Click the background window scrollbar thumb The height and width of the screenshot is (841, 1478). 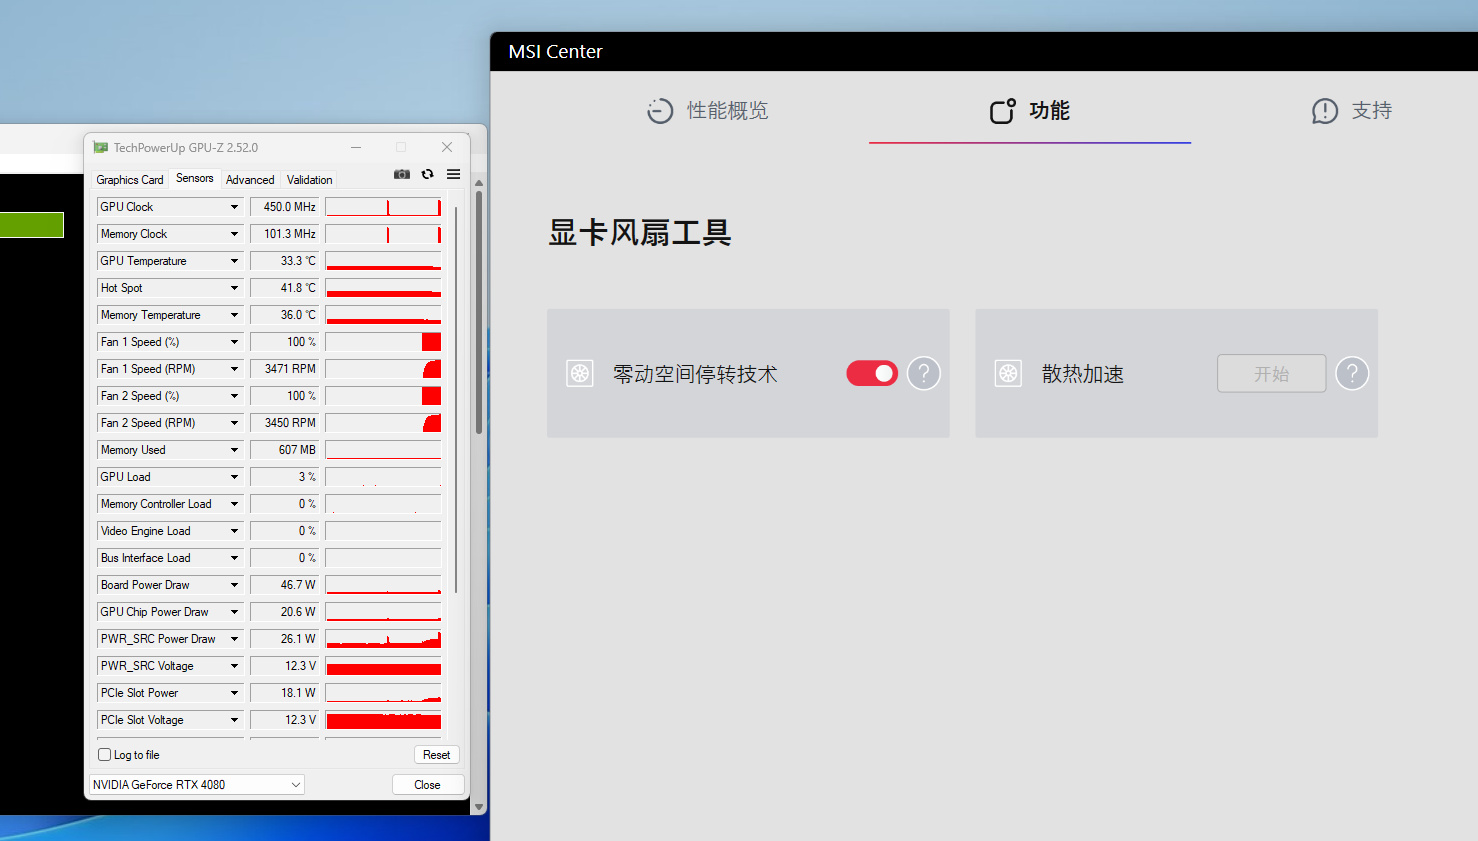(x=479, y=312)
